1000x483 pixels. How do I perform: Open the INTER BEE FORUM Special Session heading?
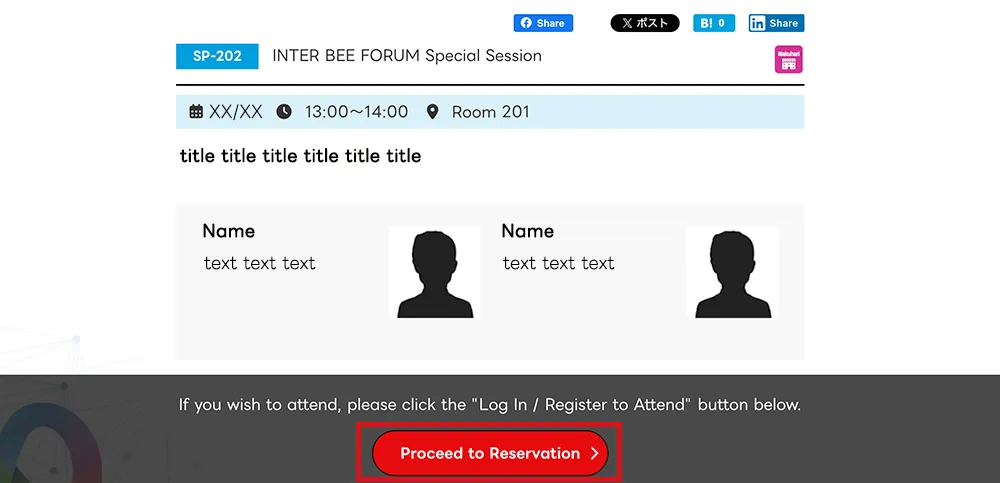406,56
